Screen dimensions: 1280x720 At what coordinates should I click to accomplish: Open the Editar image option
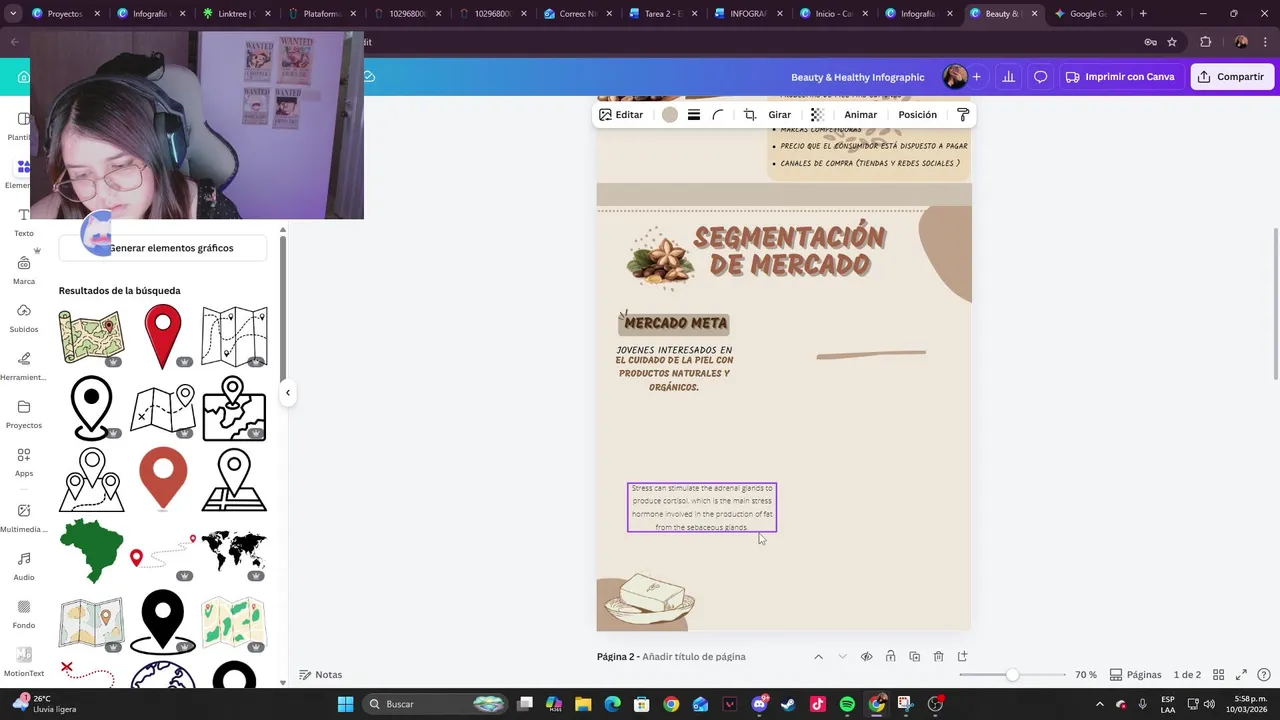click(x=621, y=115)
